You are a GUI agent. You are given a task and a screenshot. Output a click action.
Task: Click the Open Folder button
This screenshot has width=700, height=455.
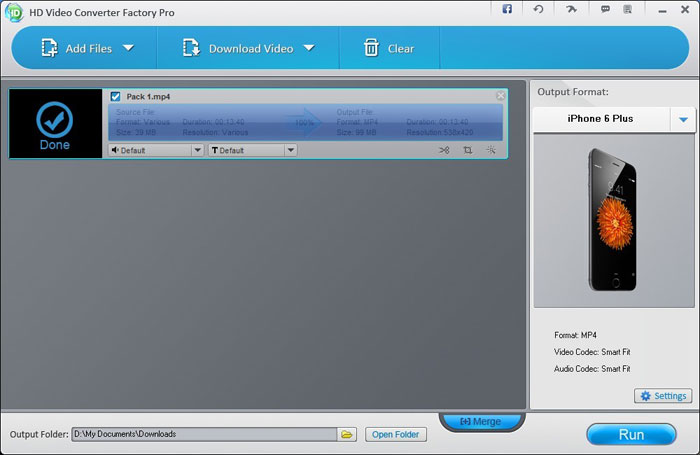[396, 434]
